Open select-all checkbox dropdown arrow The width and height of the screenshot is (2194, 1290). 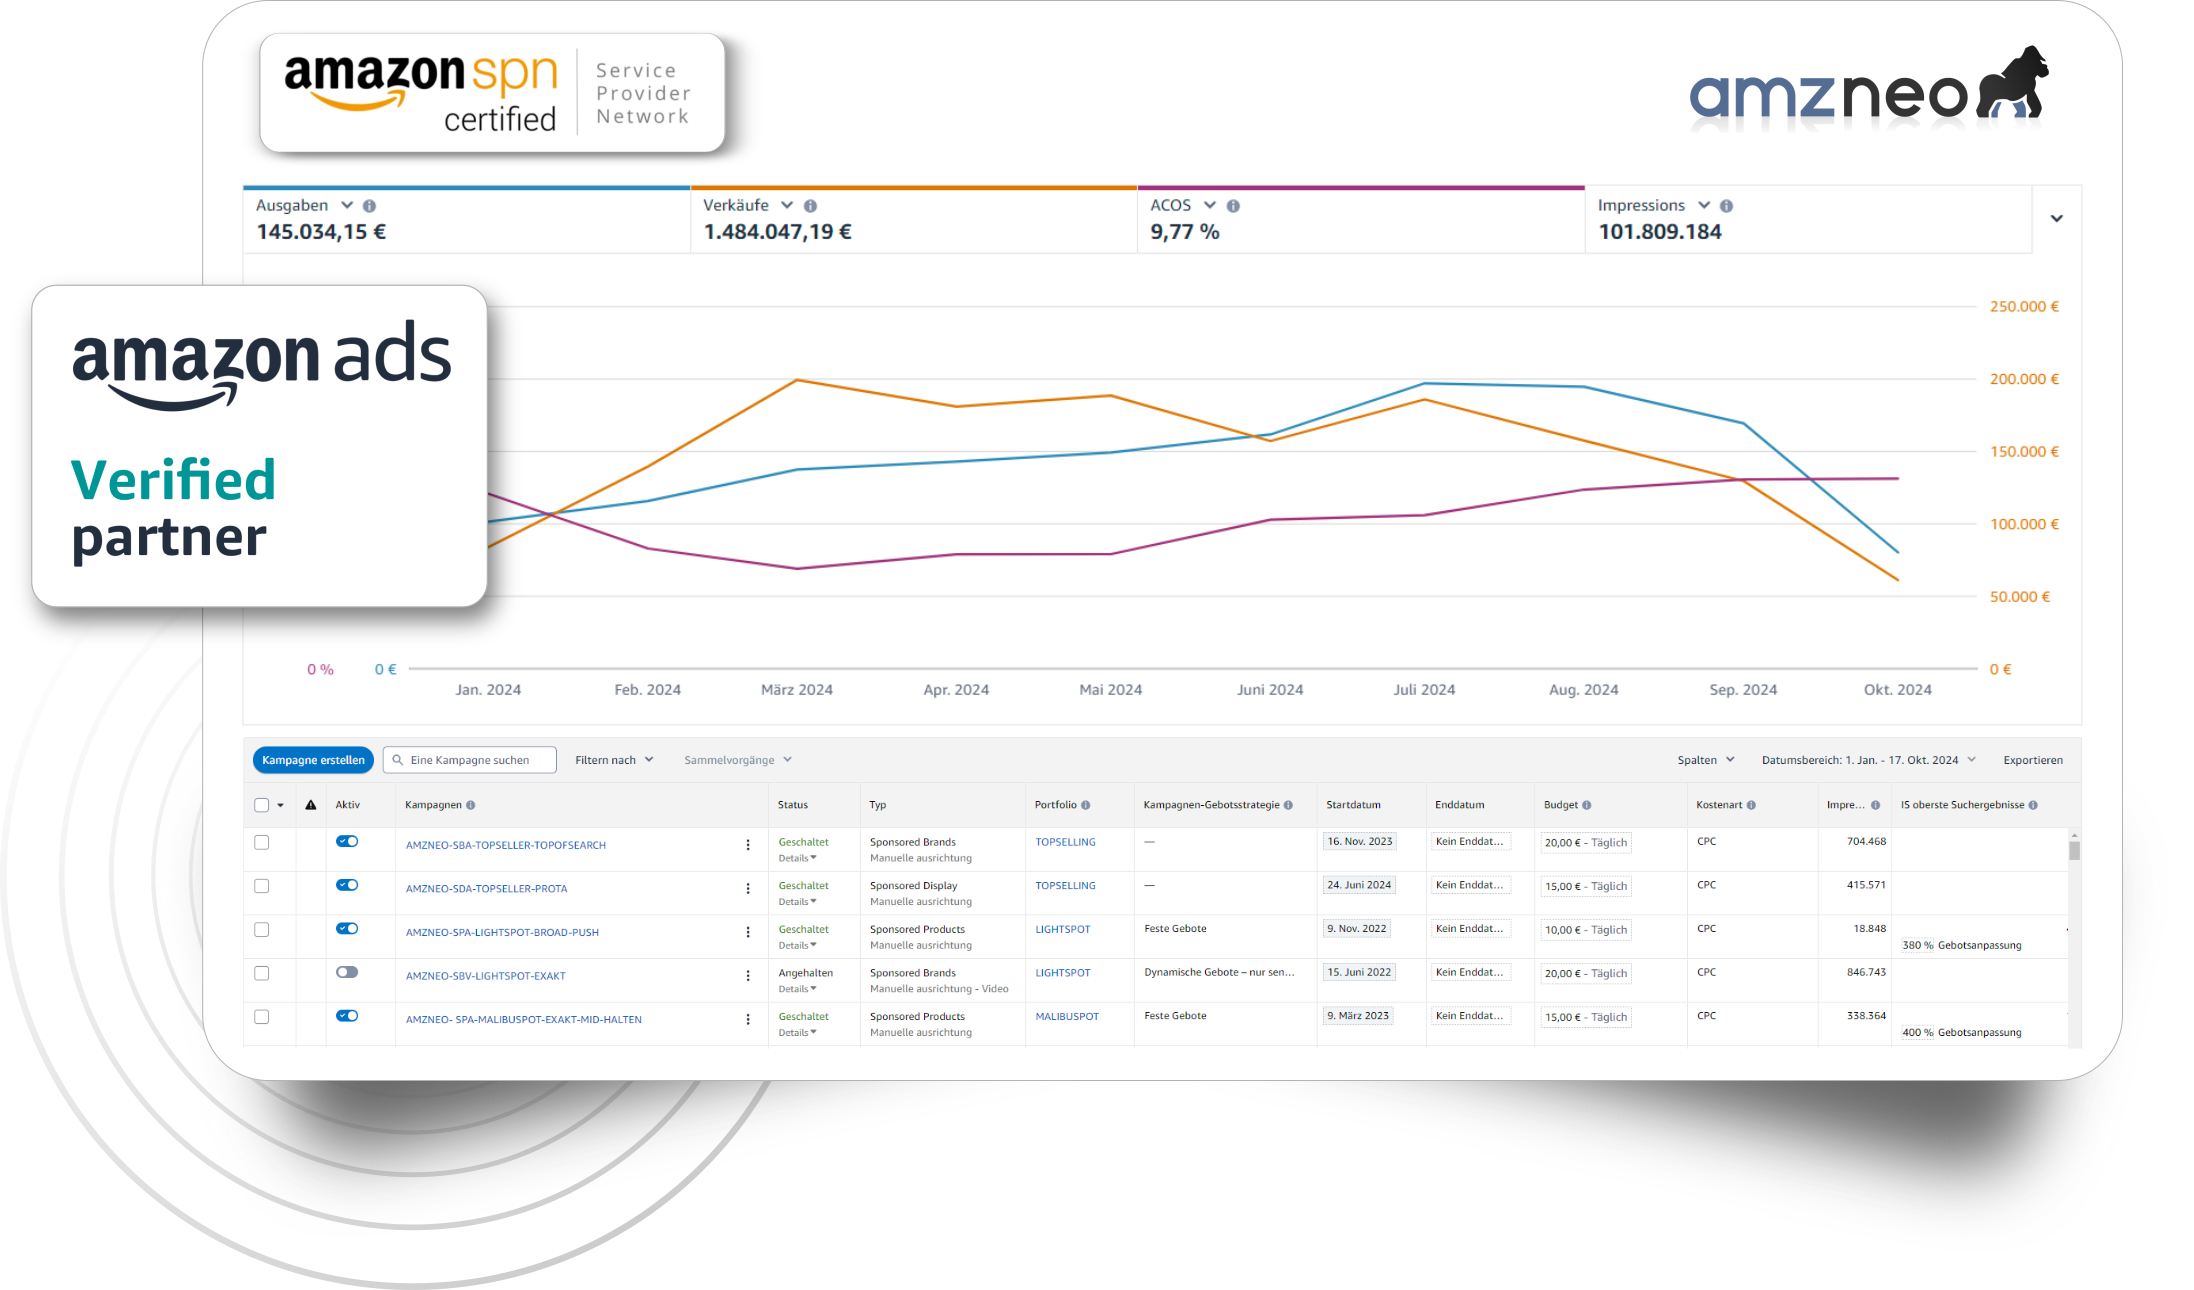281,806
